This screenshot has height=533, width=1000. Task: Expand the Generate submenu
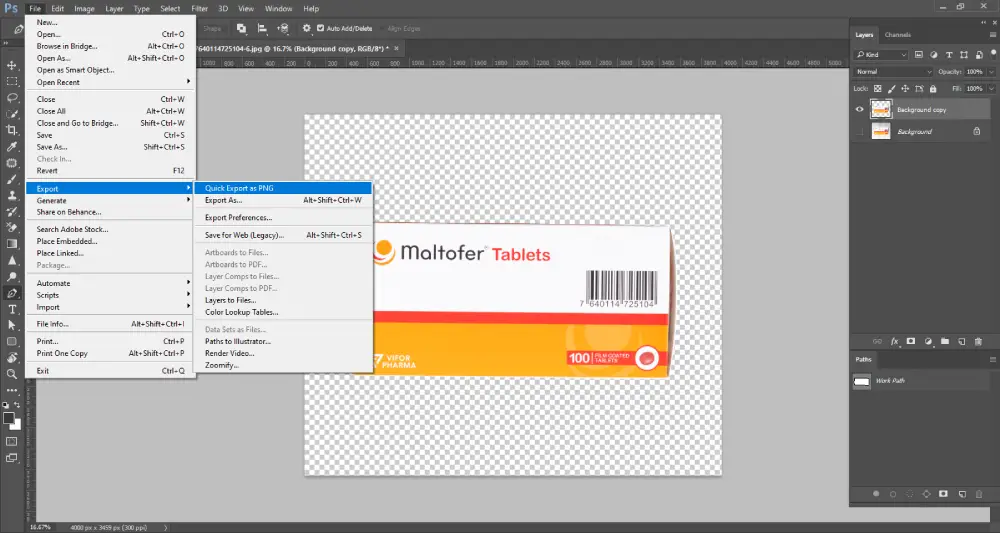pos(110,200)
